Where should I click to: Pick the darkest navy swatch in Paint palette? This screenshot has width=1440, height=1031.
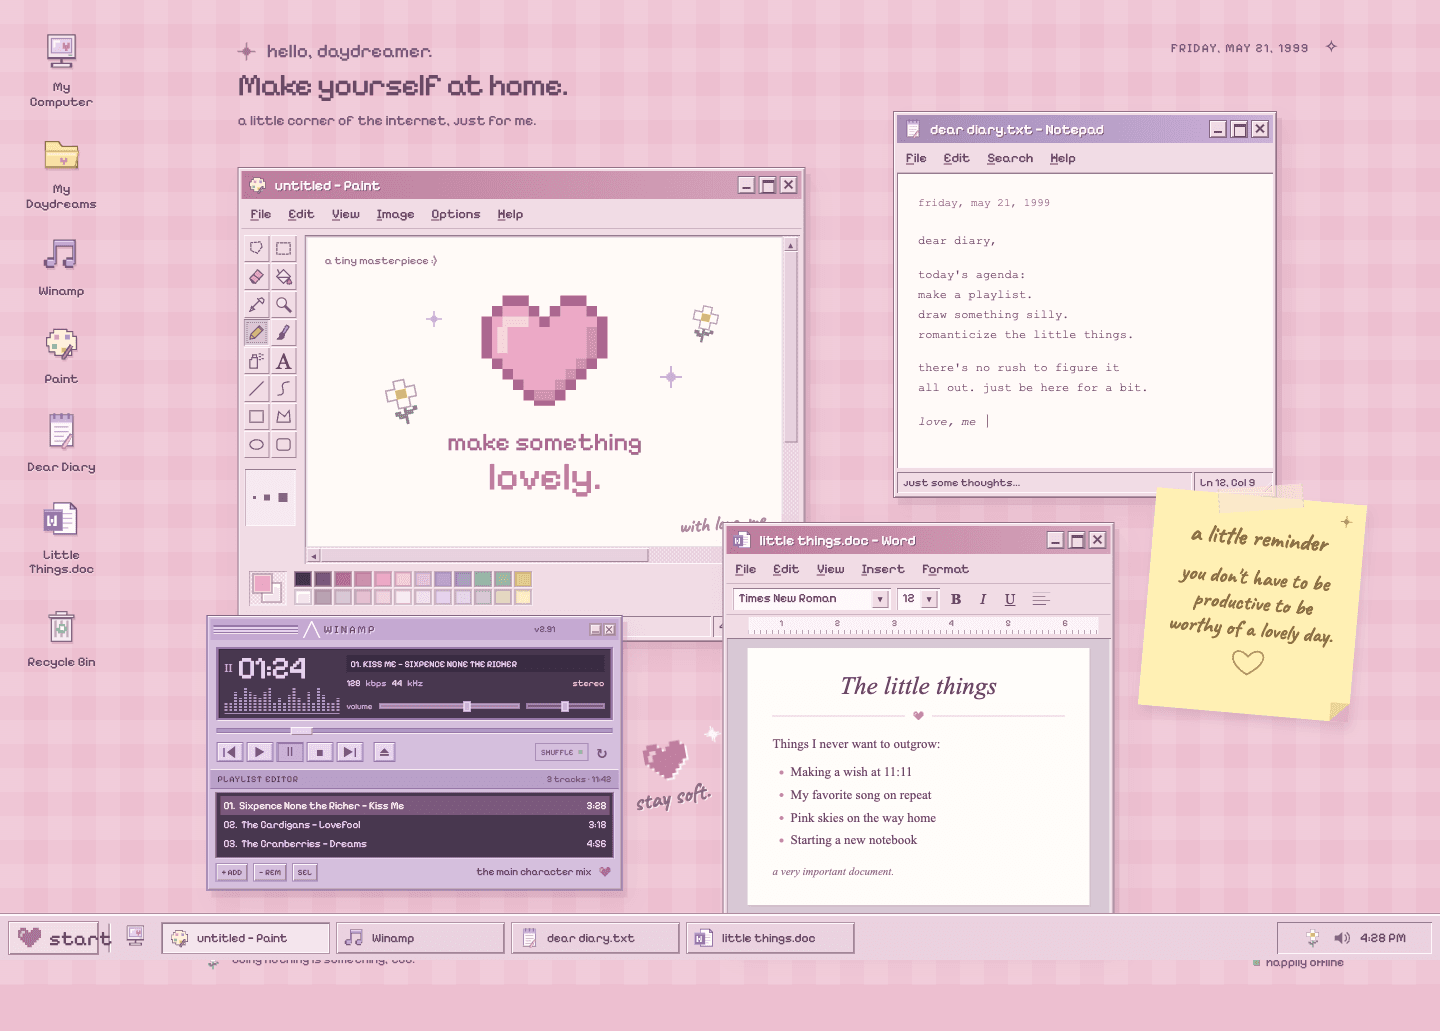303,579
